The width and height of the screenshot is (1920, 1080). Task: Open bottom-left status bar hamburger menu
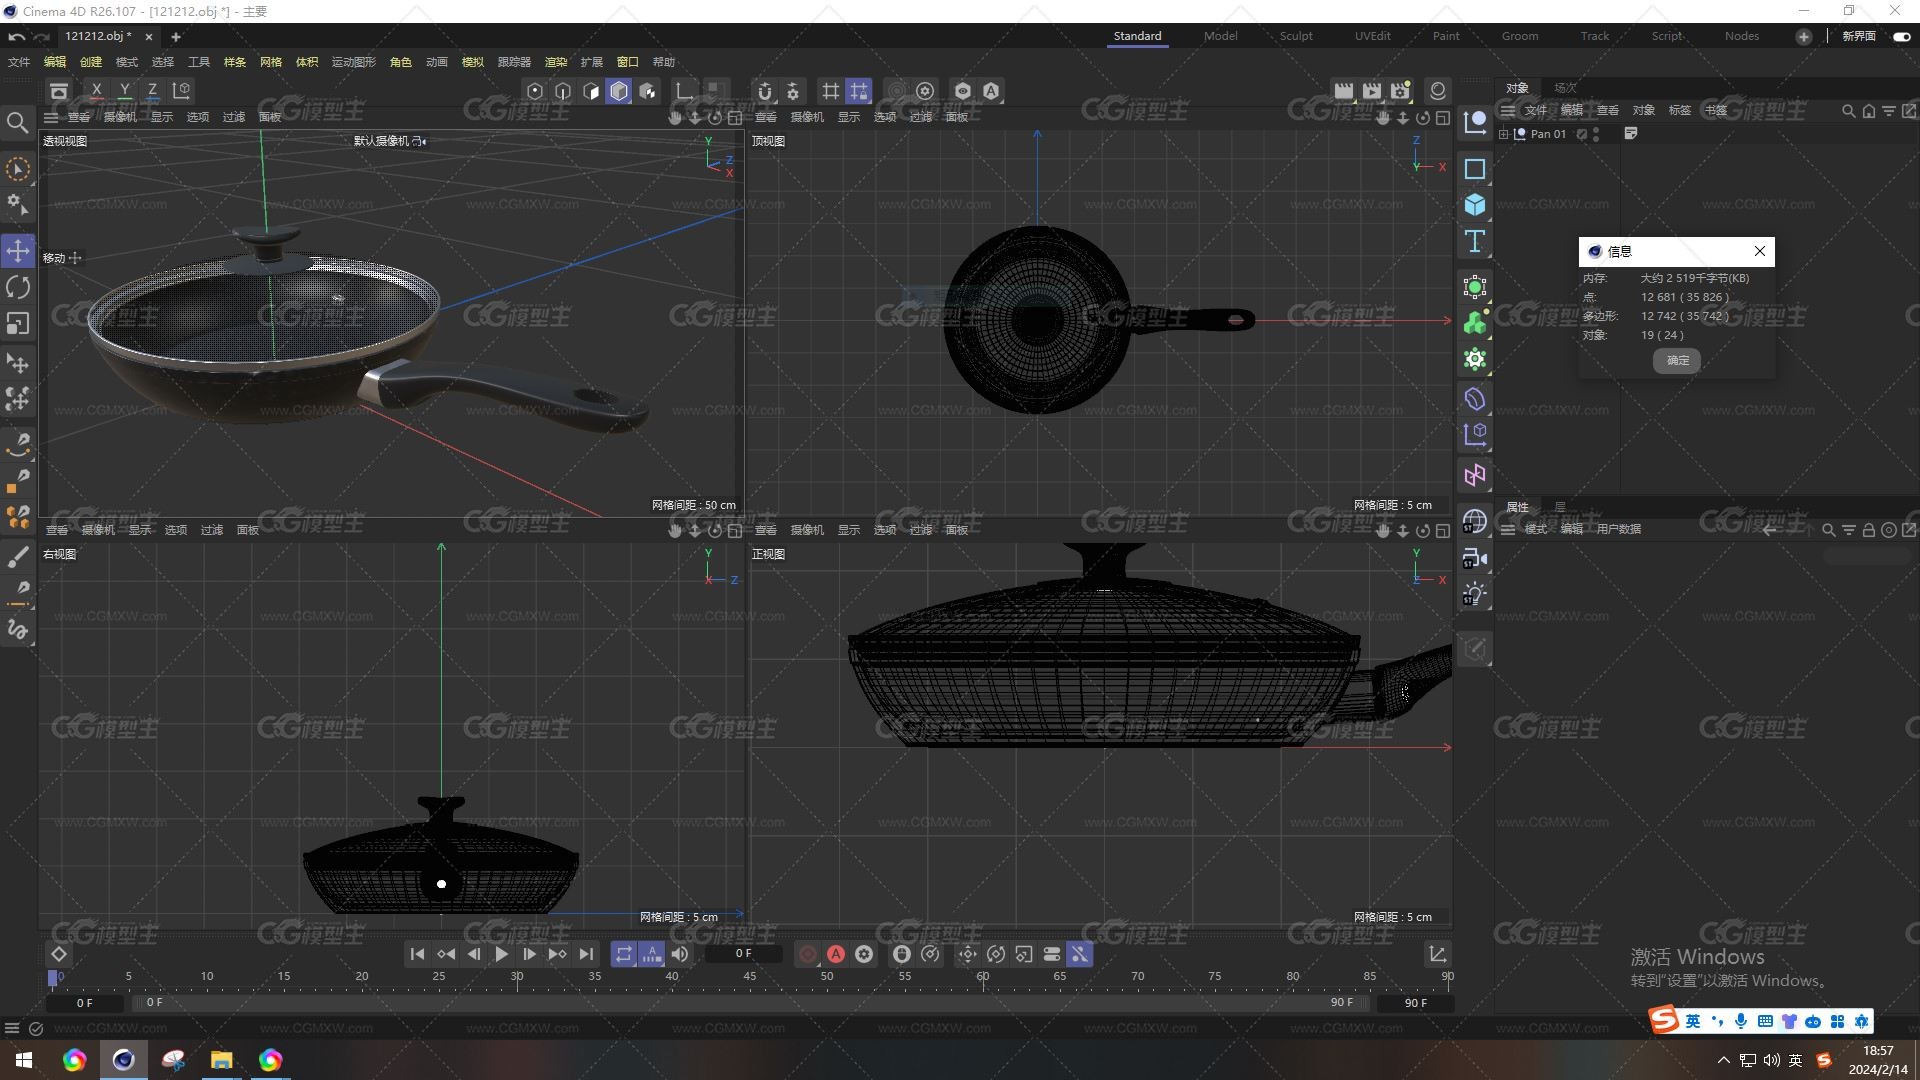click(x=12, y=1028)
